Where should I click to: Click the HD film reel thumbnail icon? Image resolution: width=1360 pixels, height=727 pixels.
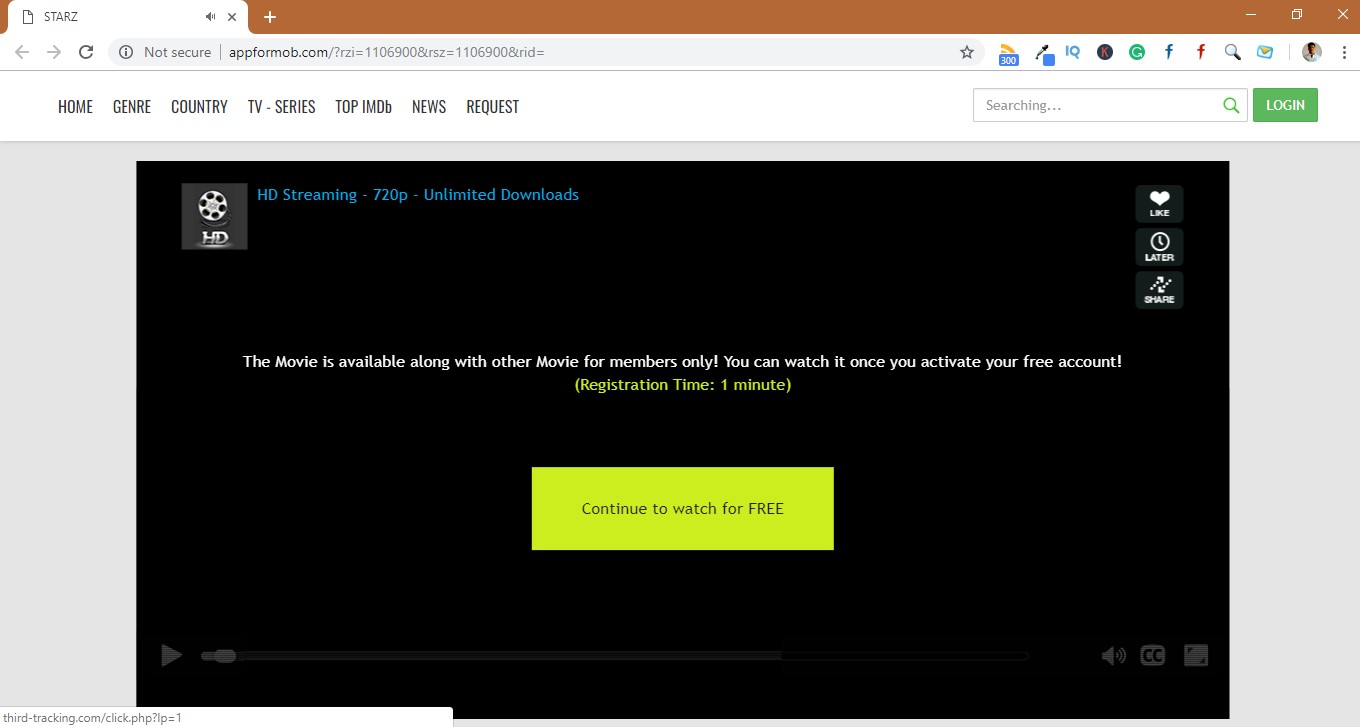pyautogui.click(x=213, y=215)
